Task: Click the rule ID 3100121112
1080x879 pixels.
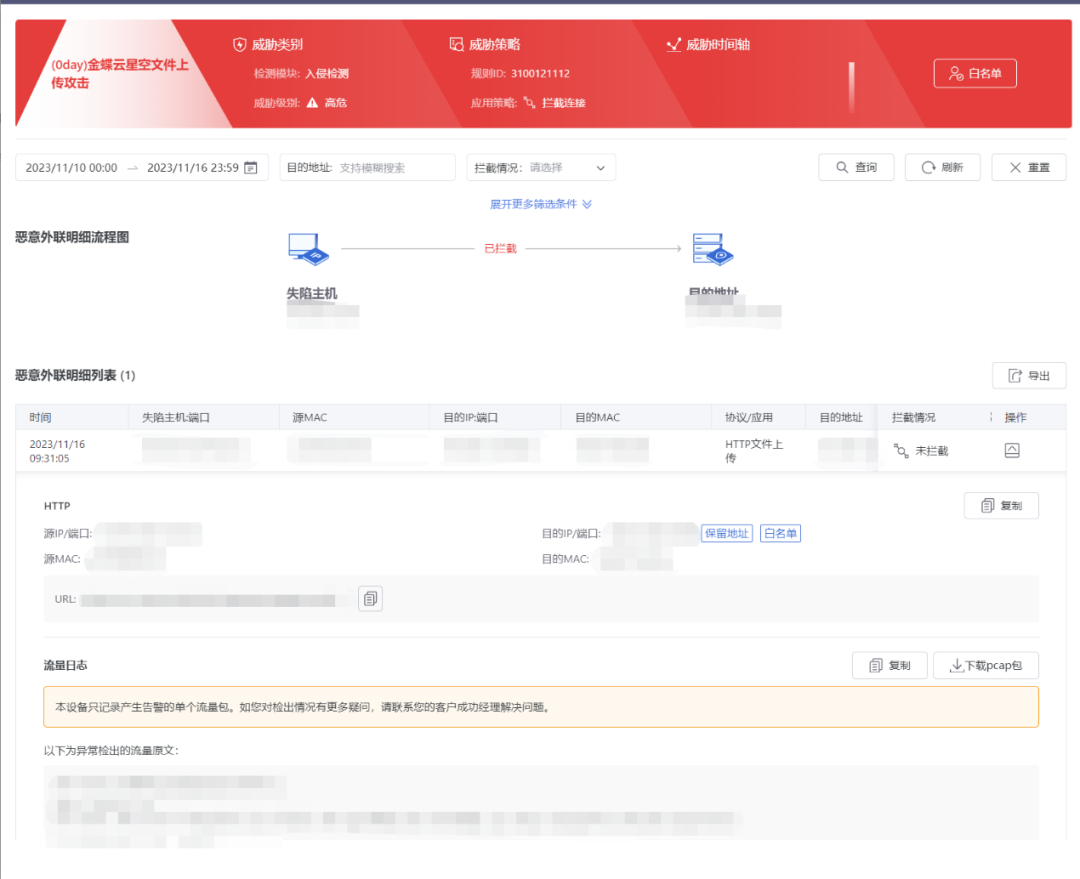Action: pos(540,74)
